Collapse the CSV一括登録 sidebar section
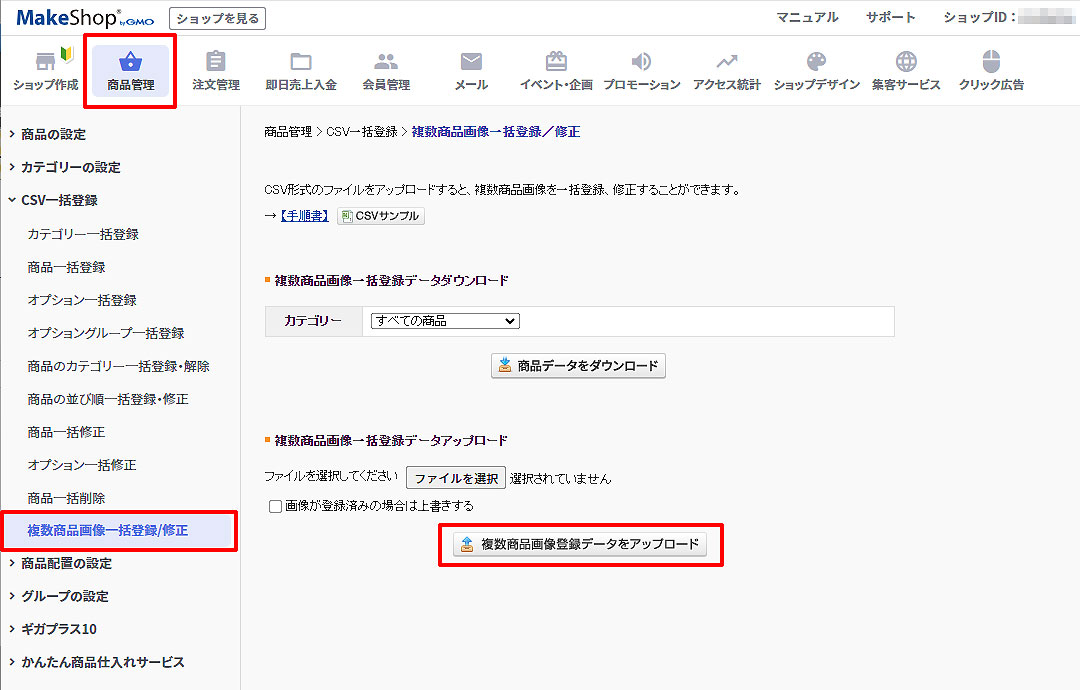This screenshot has width=1080, height=690. [59, 200]
